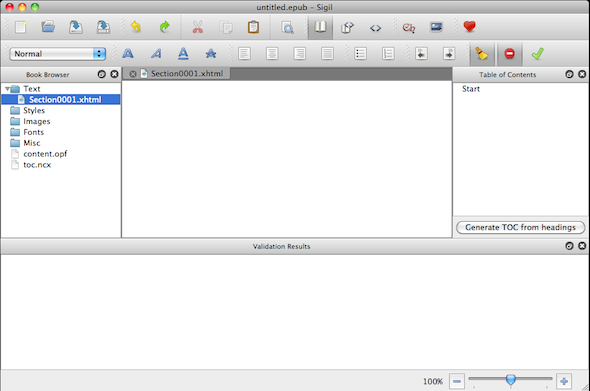590x391 pixels.
Task: Close the Validation Results panel
Action: click(582, 246)
